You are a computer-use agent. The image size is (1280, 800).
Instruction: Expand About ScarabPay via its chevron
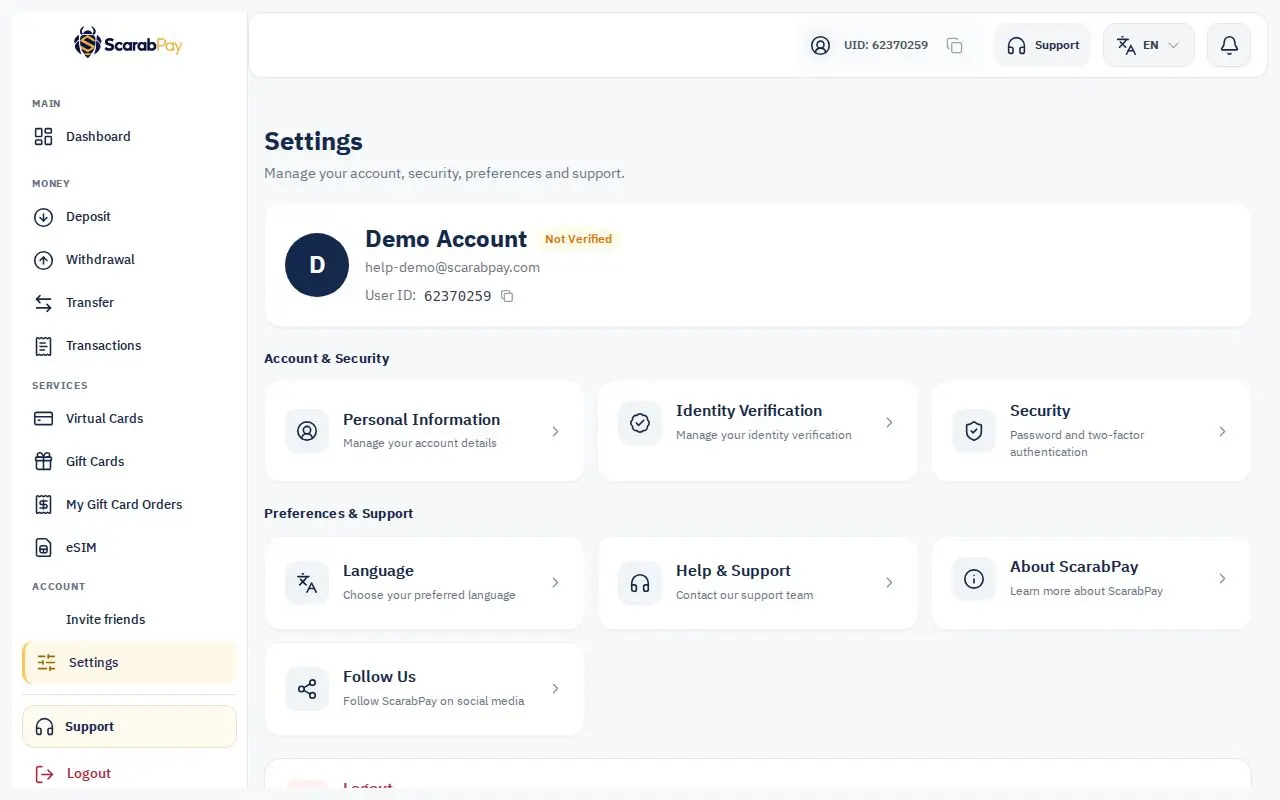(1222, 579)
